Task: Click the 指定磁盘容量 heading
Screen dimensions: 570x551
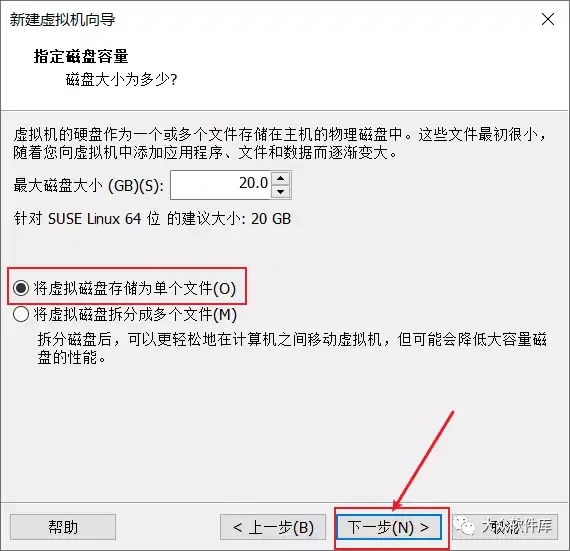Action: [x=81, y=57]
